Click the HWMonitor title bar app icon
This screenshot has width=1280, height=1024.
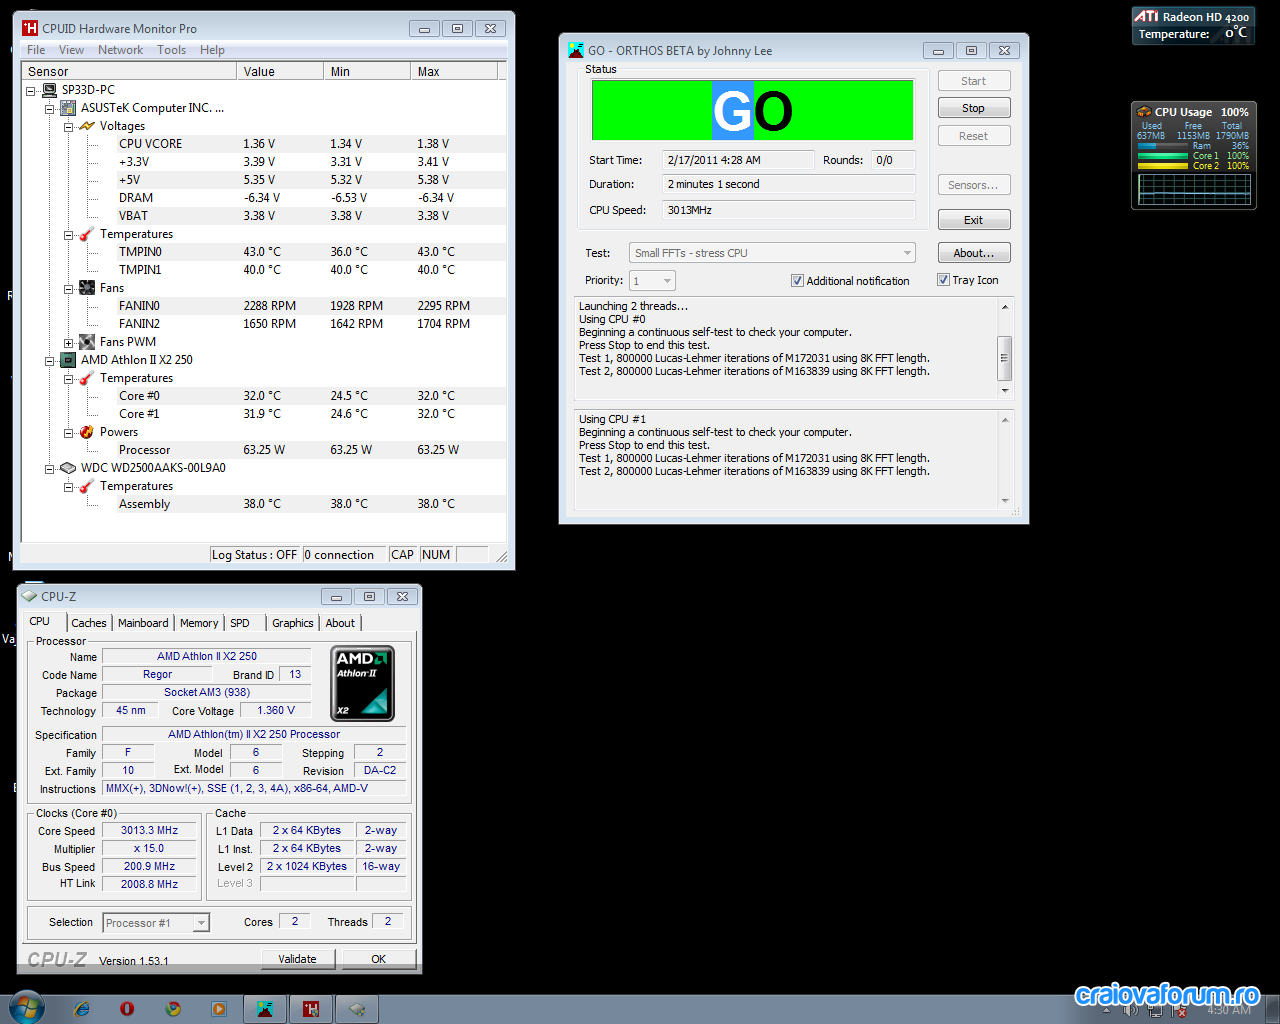(30, 28)
